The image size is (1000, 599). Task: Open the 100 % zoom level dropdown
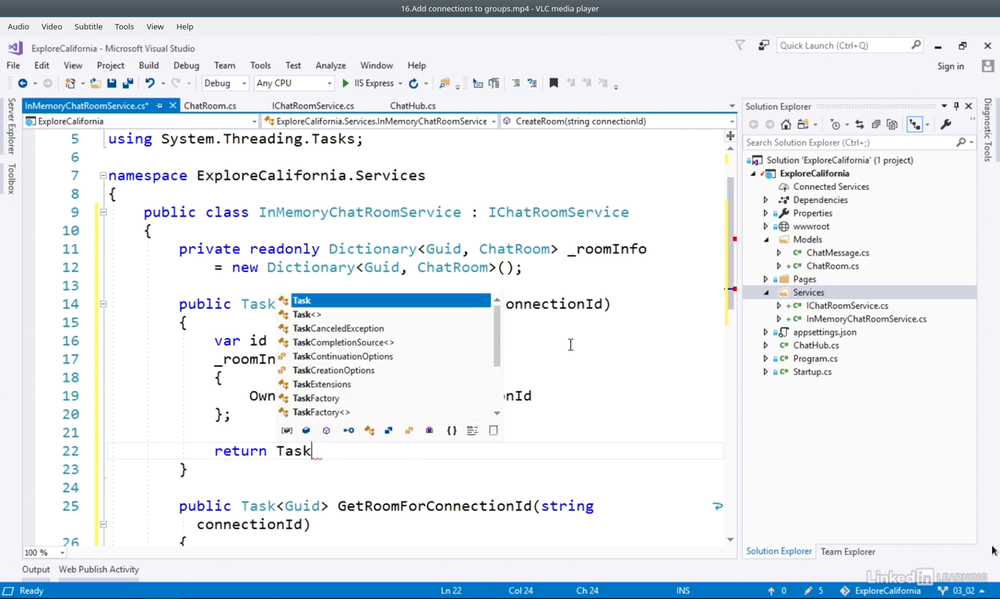click(45, 552)
